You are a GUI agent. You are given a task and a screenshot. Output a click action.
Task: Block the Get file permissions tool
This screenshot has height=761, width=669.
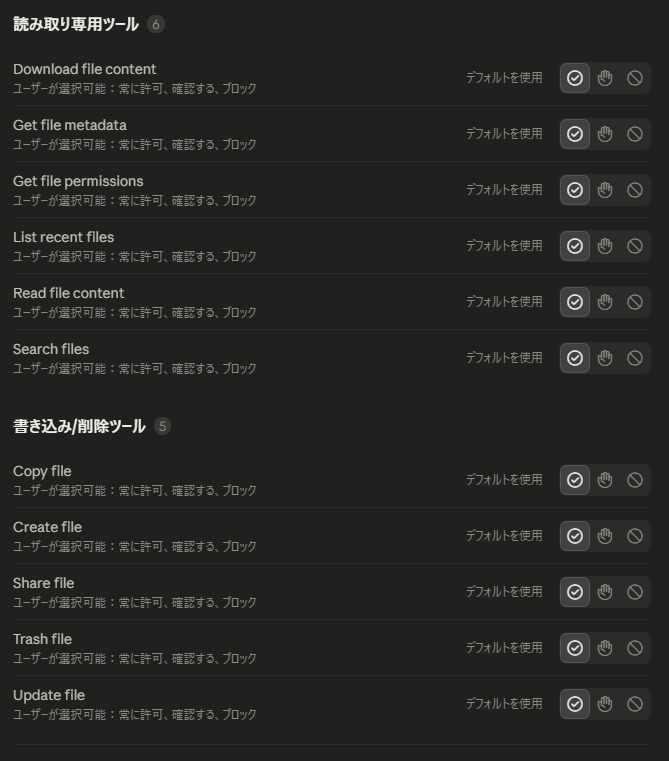point(635,190)
